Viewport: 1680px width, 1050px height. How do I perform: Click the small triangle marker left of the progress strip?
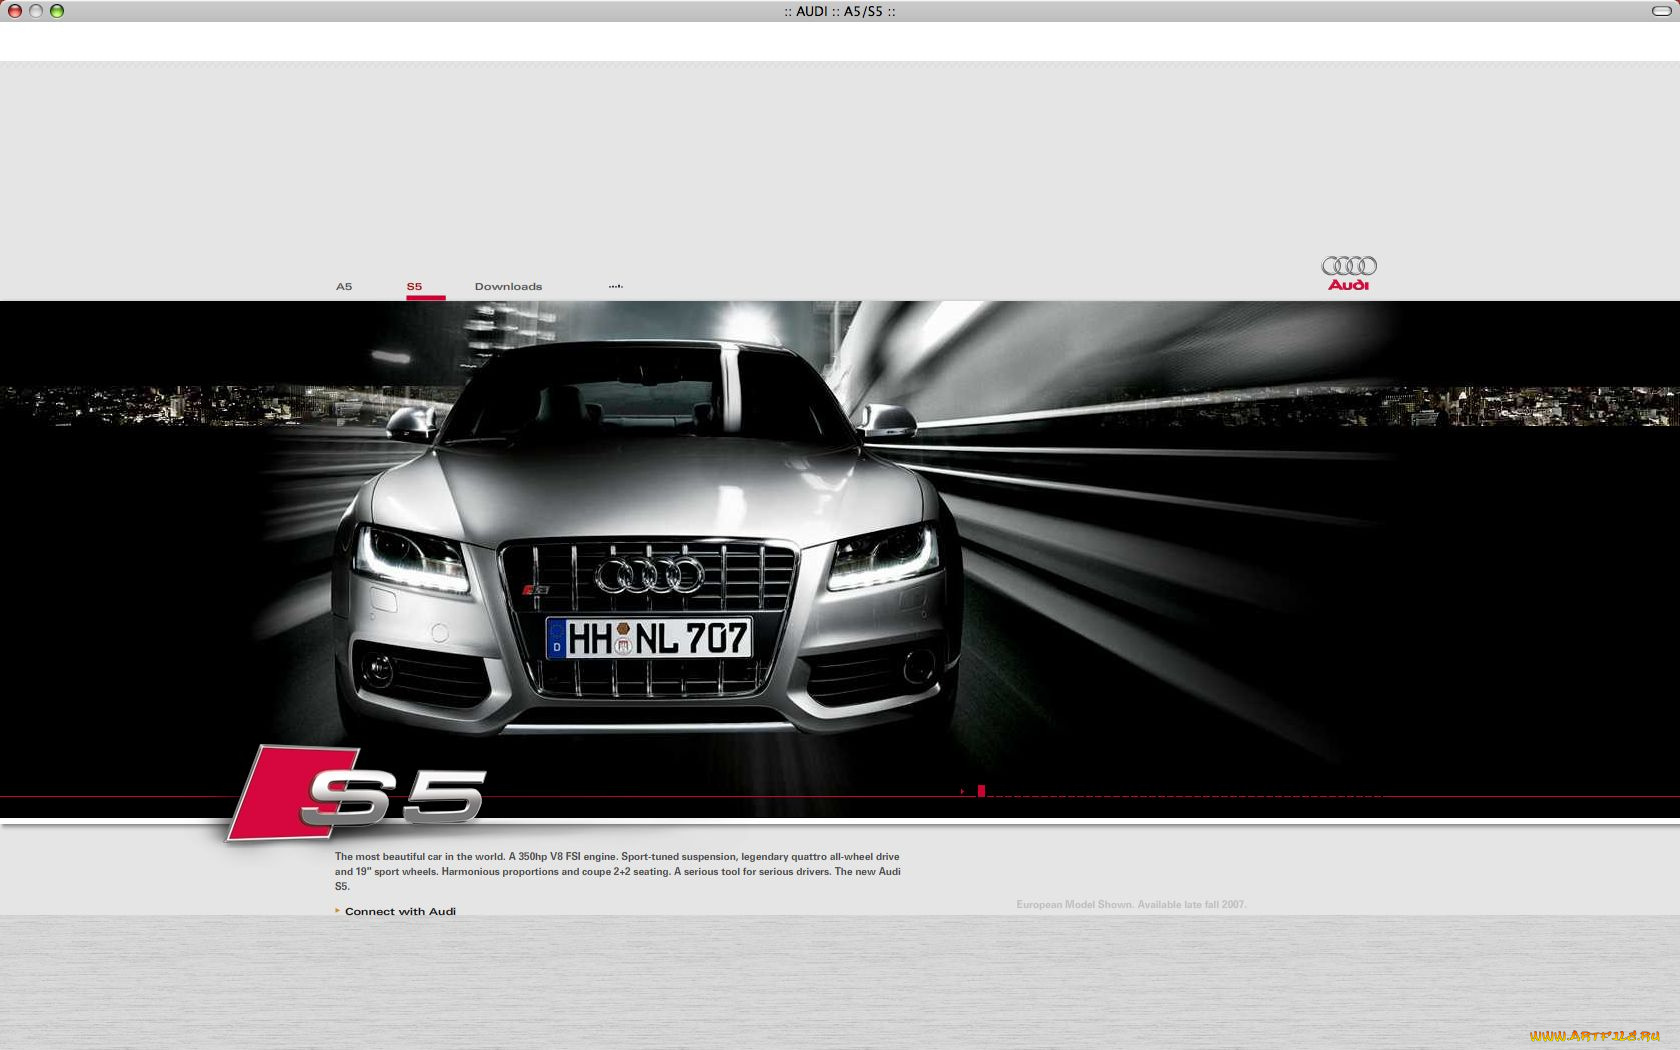(963, 790)
